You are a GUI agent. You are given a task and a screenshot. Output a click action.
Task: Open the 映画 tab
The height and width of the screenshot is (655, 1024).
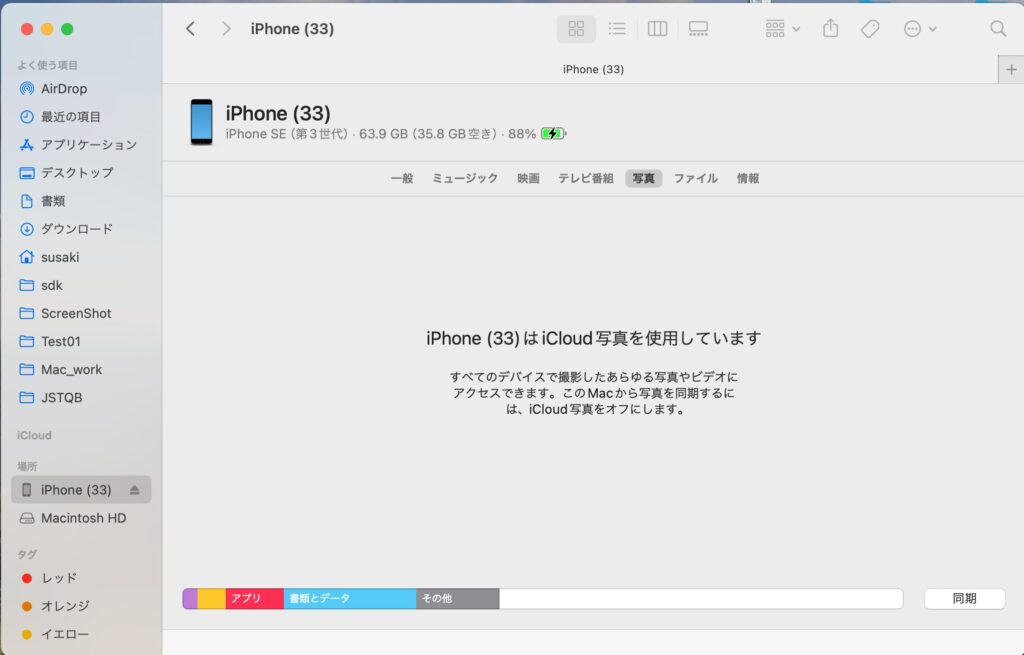click(528, 178)
